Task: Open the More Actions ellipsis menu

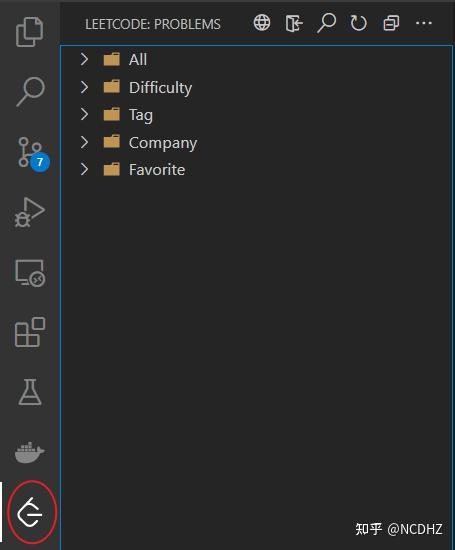Action: tap(423, 23)
